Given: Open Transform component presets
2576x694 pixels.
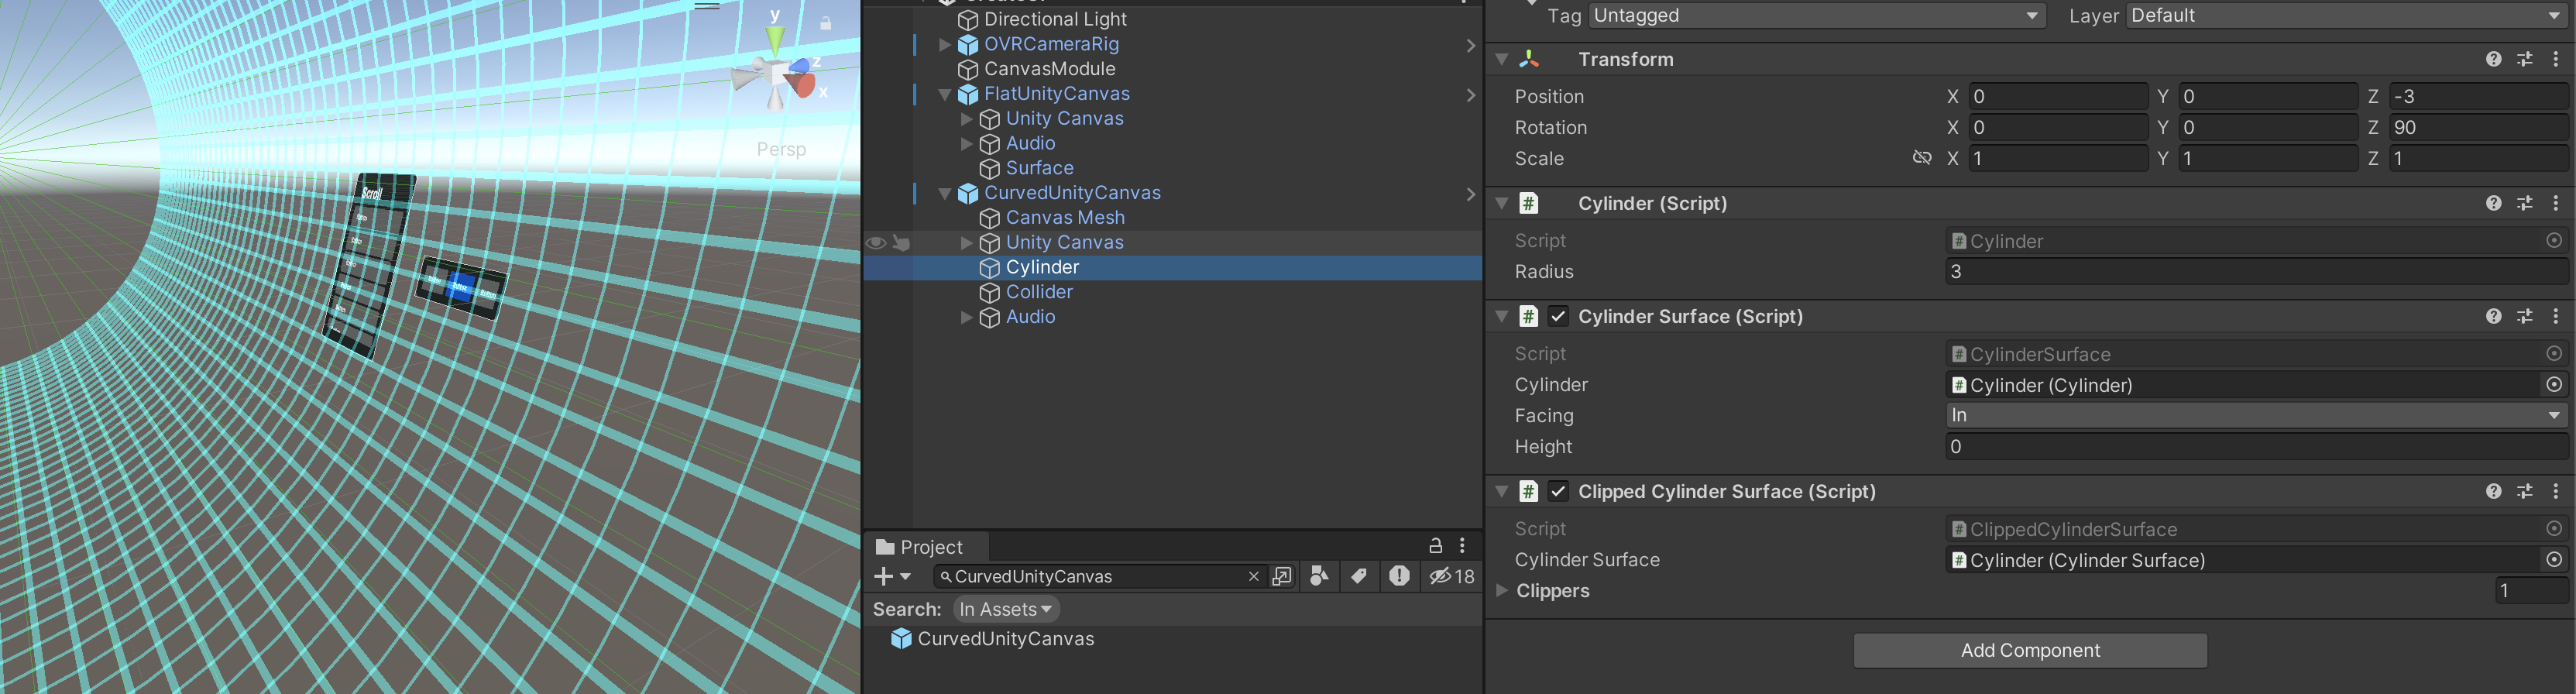Looking at the screenshot, I should (2524, 59).
